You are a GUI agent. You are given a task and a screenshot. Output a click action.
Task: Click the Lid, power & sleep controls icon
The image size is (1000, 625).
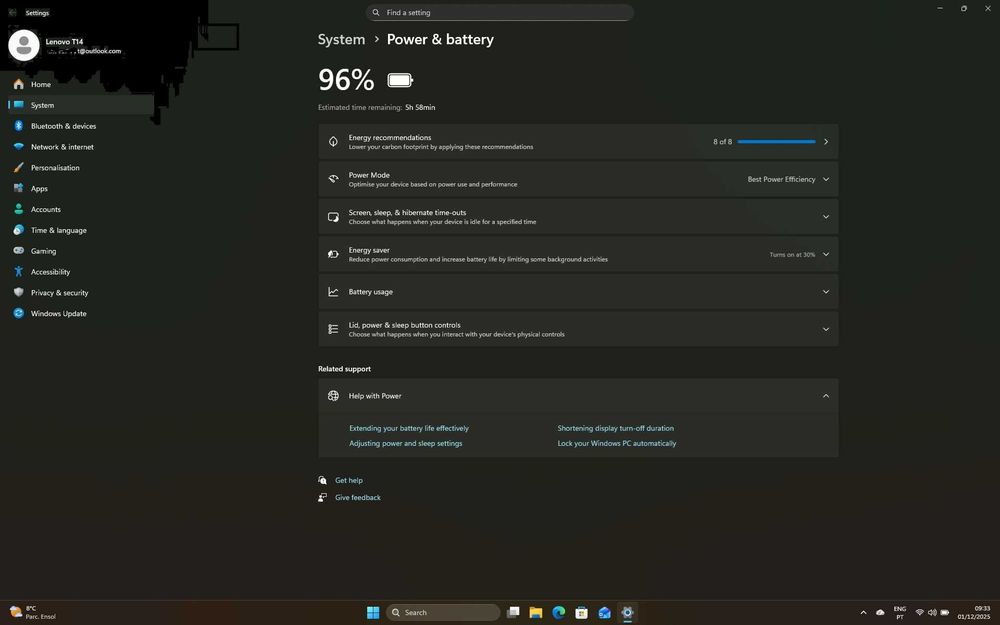(333, 329)
